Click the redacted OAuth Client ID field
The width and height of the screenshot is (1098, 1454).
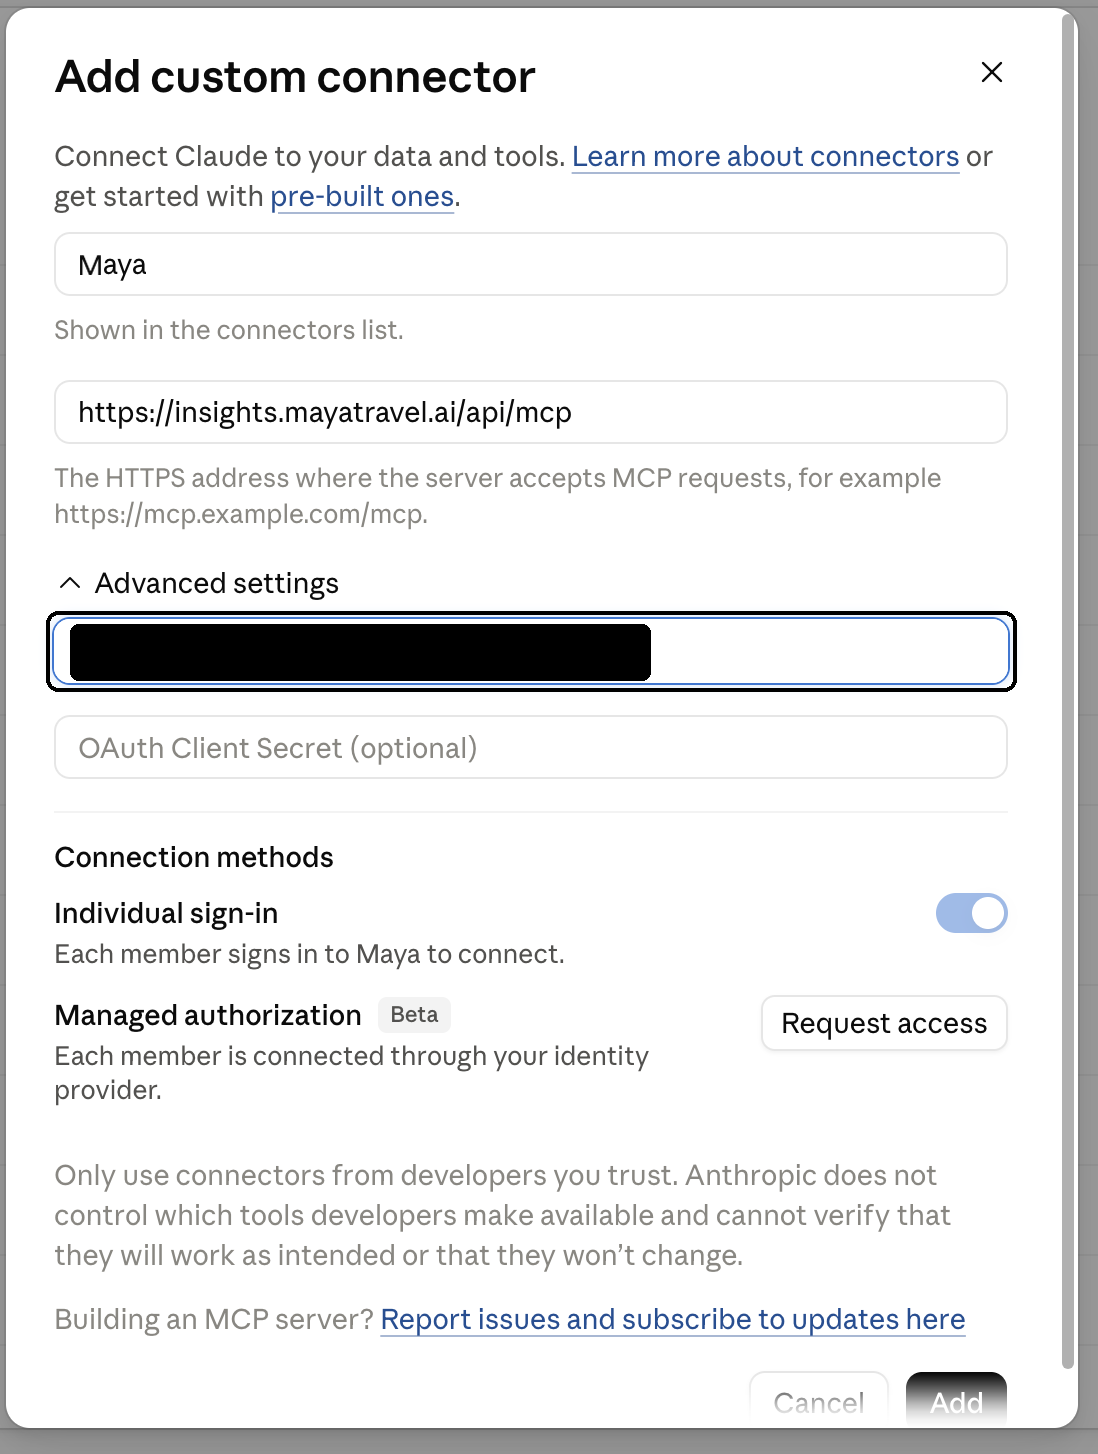(531, 651)
